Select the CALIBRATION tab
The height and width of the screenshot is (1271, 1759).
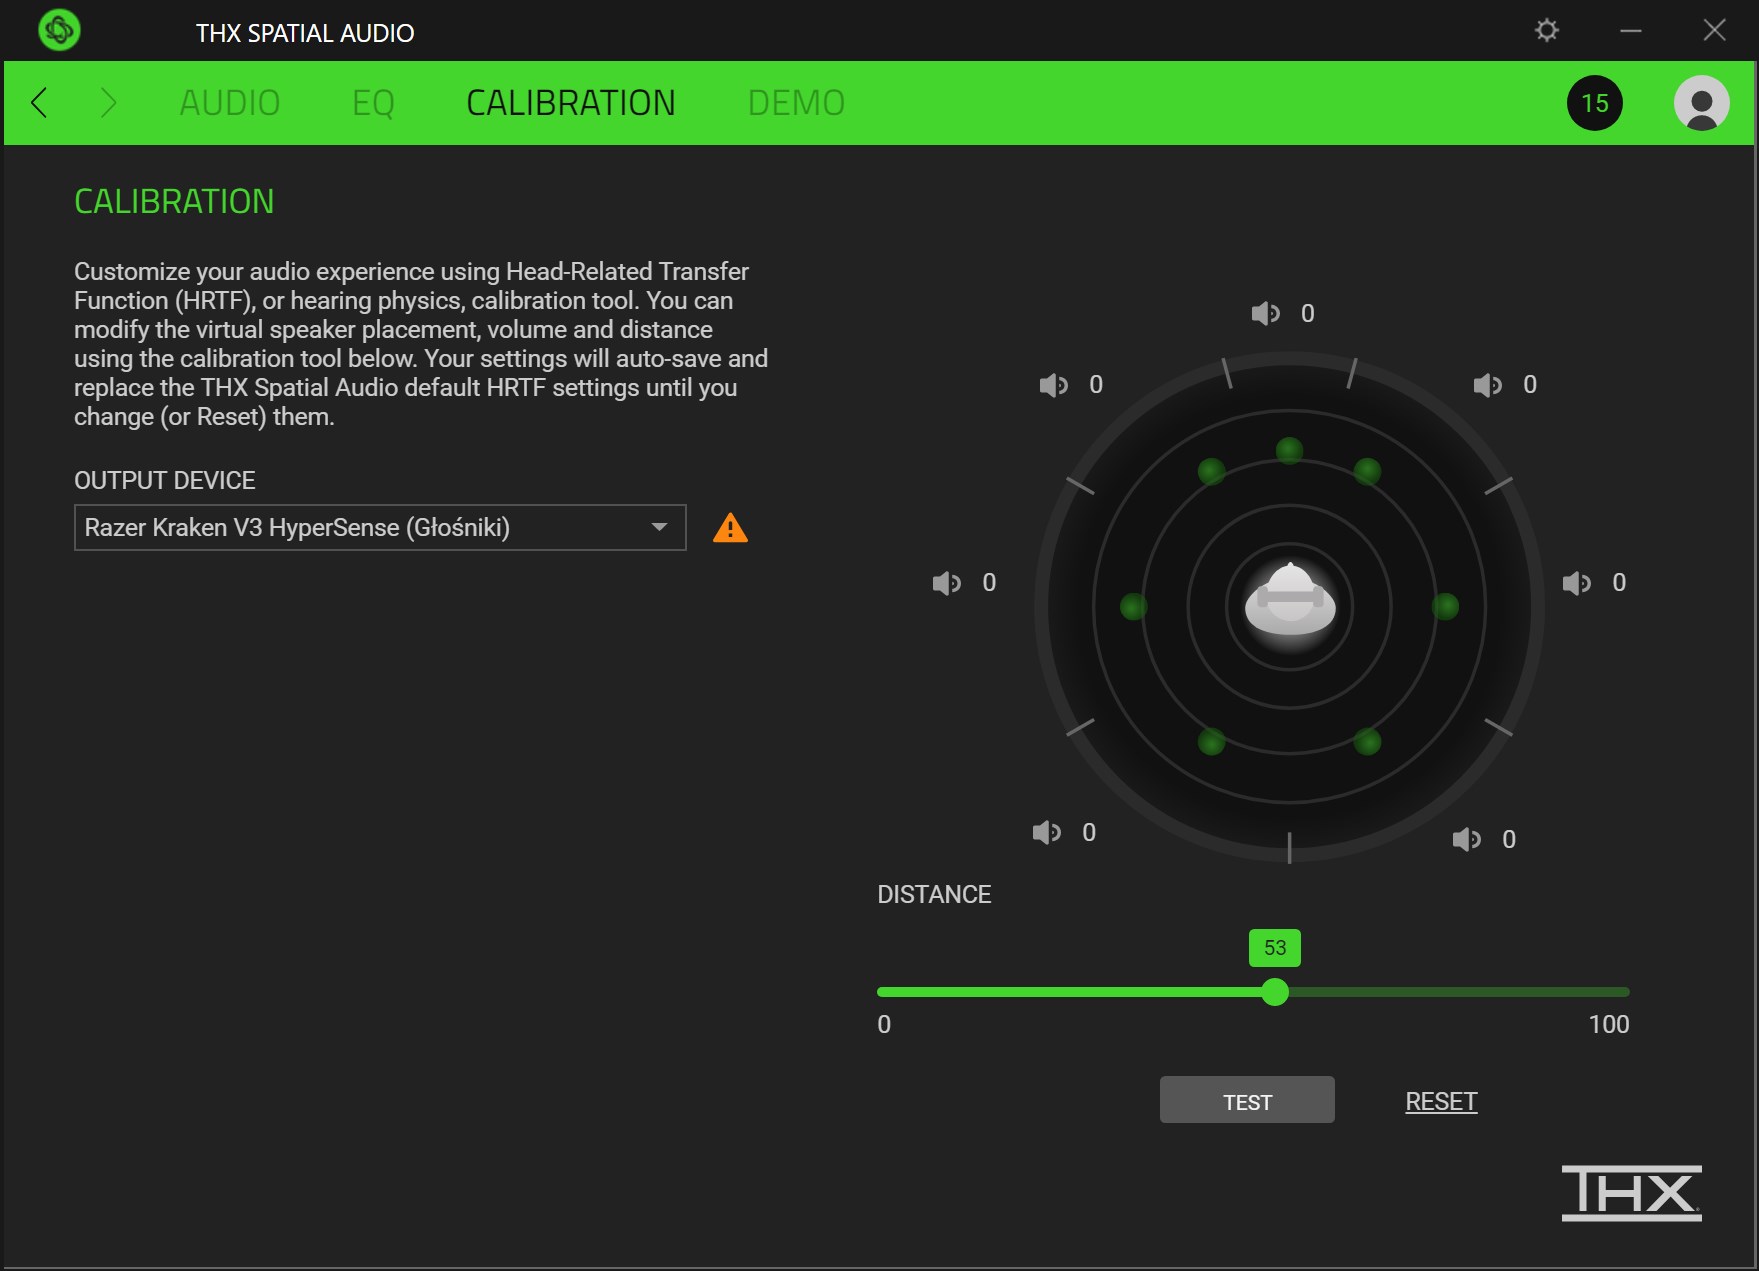coord(571,103)
